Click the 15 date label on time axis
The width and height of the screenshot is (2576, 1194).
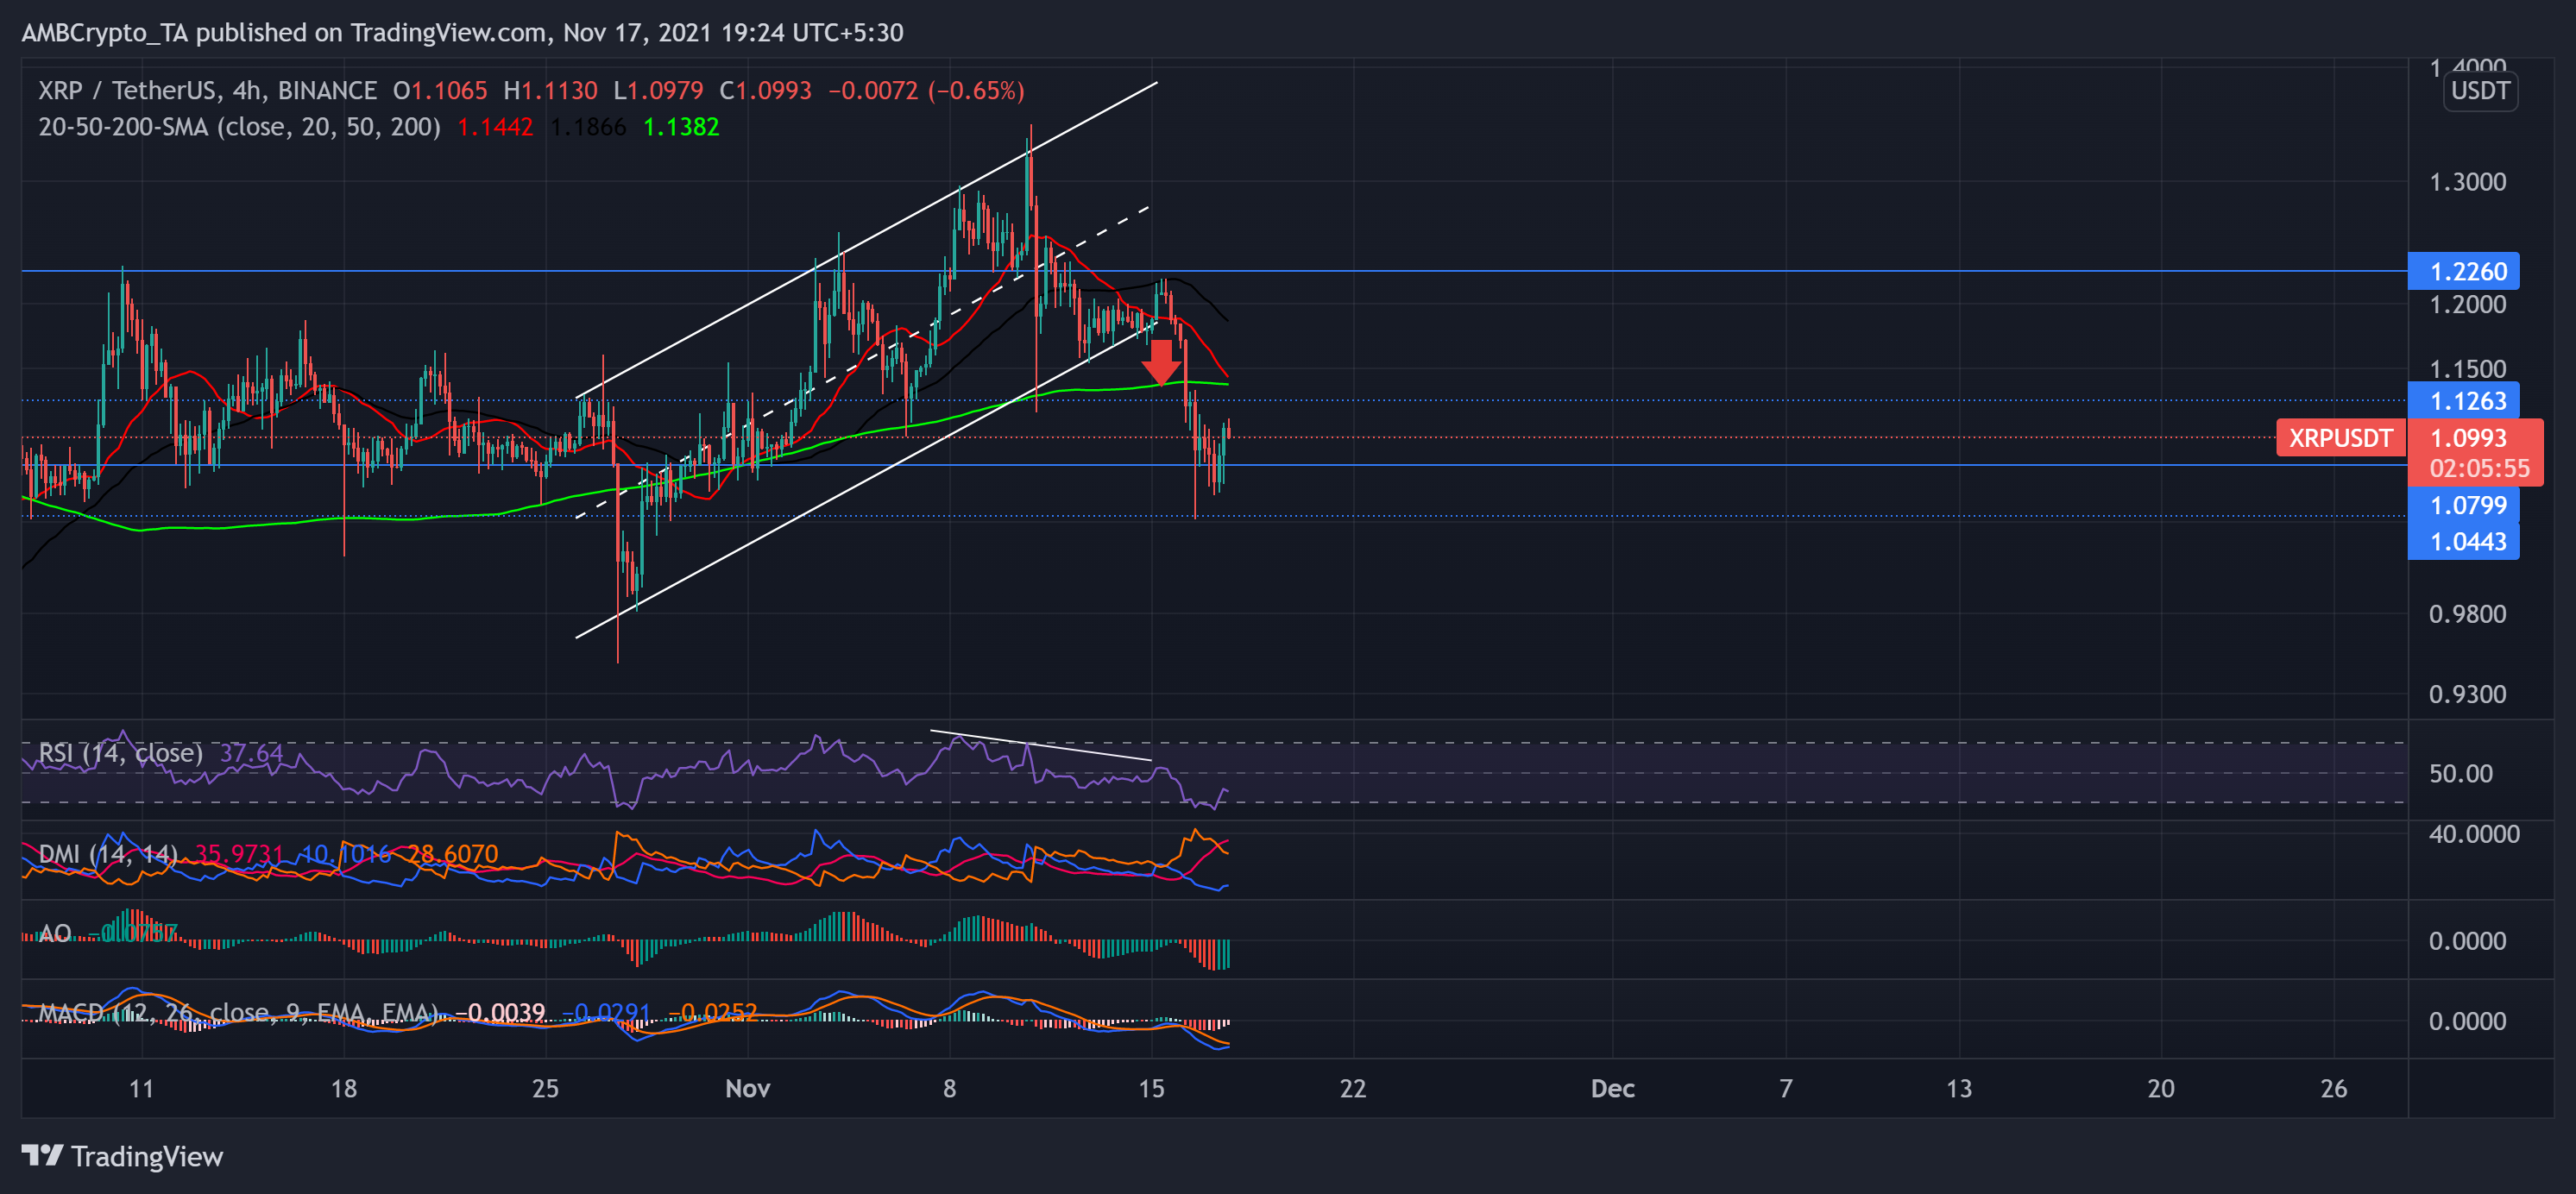pos(1151,1088)
